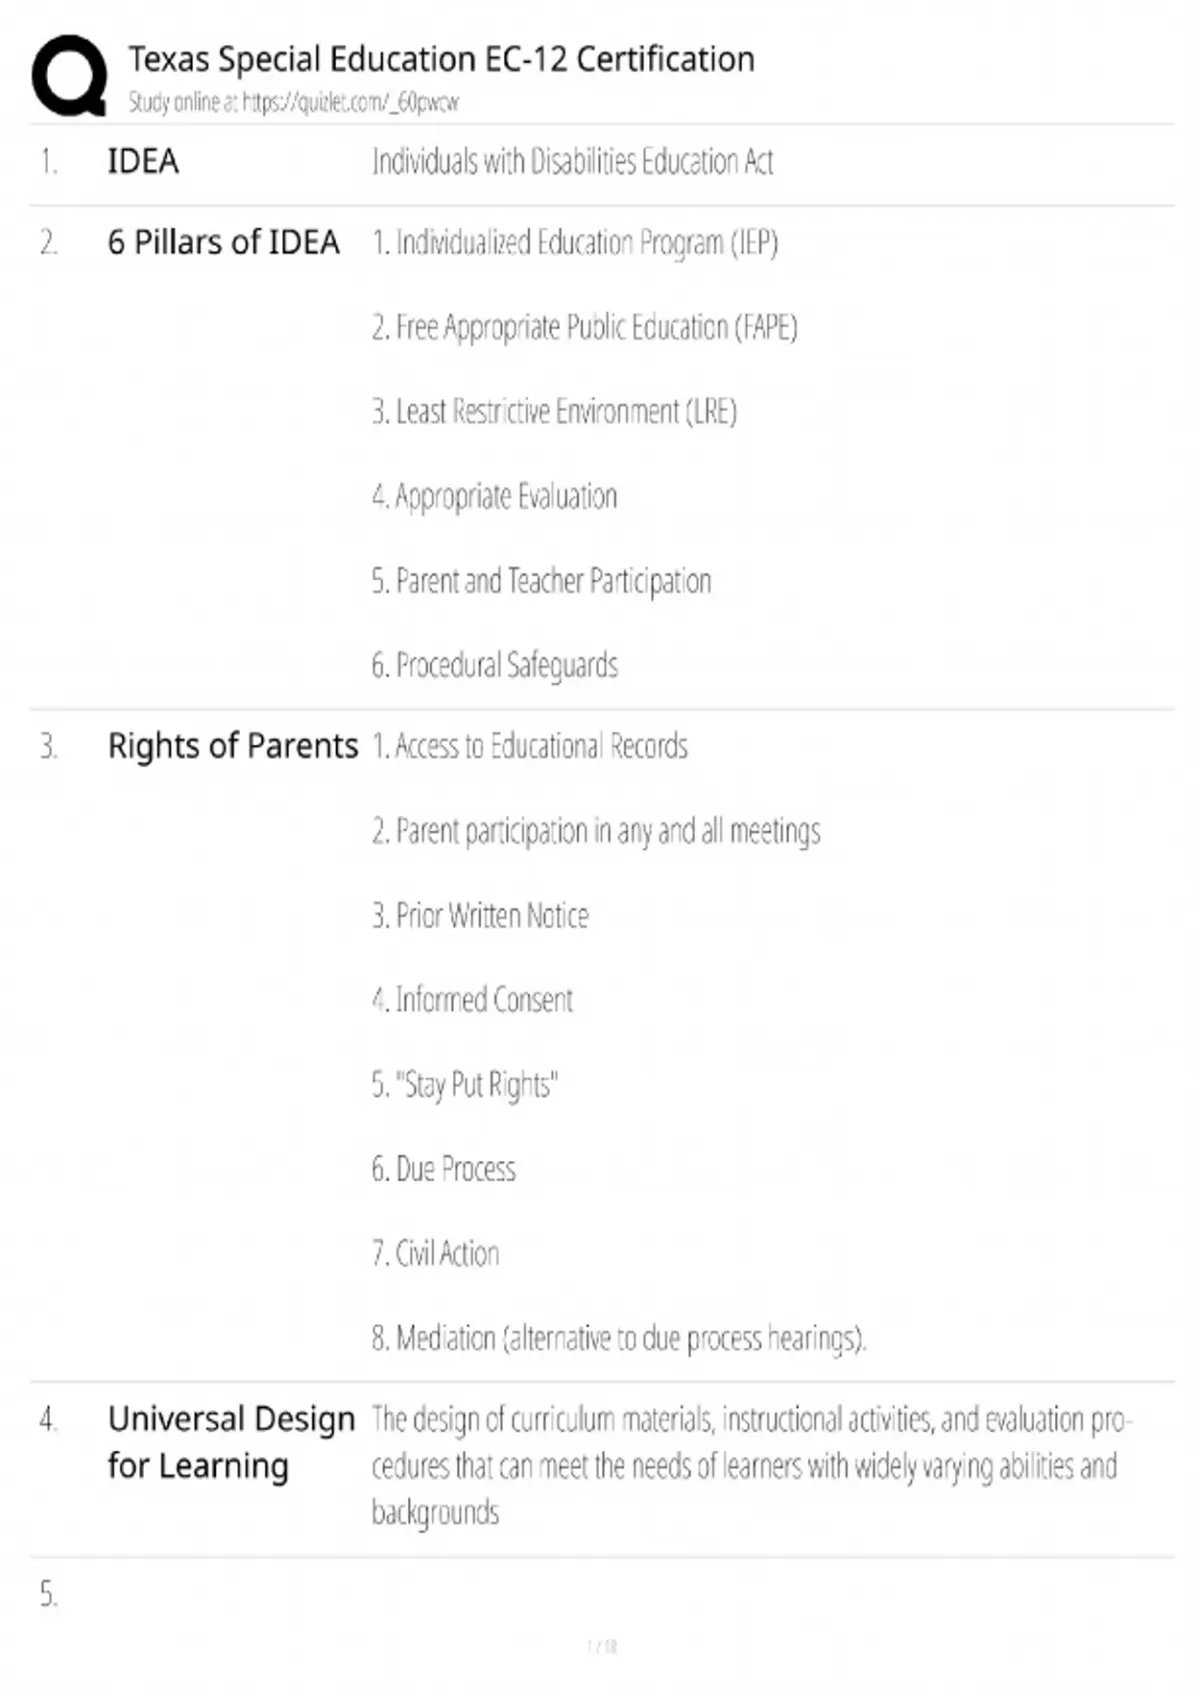Click the page number indicator at bottom

[601, 1647]
